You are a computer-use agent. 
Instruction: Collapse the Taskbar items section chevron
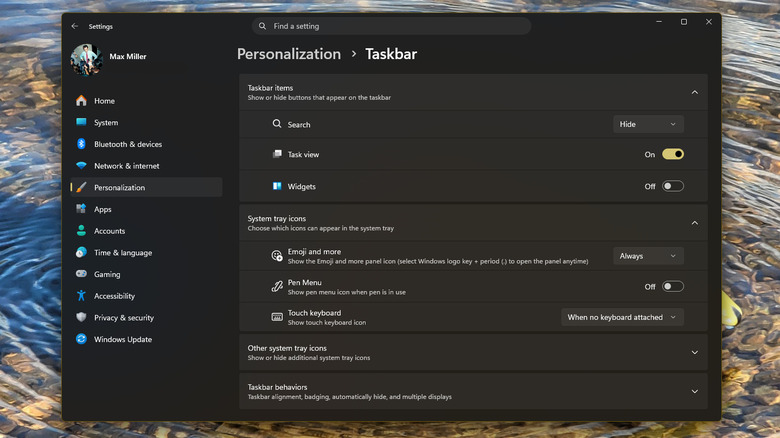(x=694, y=92)
